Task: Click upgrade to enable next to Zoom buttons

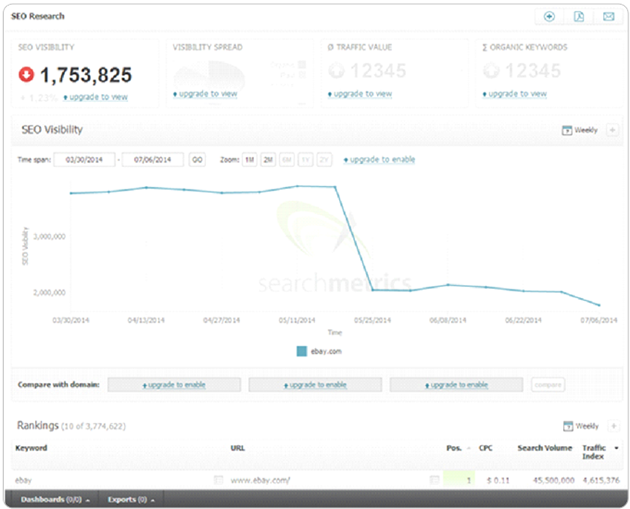Action: click(x=379, y=159)
